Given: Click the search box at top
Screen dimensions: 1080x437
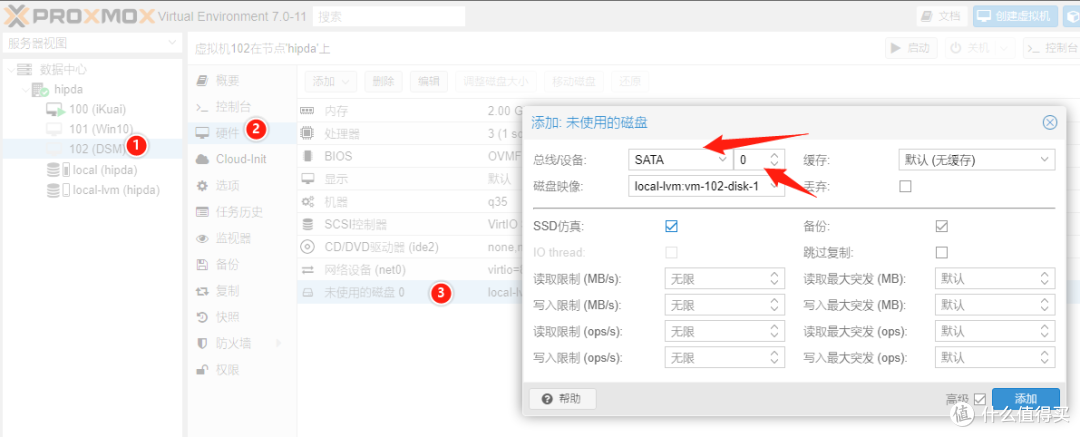Looking at the screenshot, I should [388, 17].
